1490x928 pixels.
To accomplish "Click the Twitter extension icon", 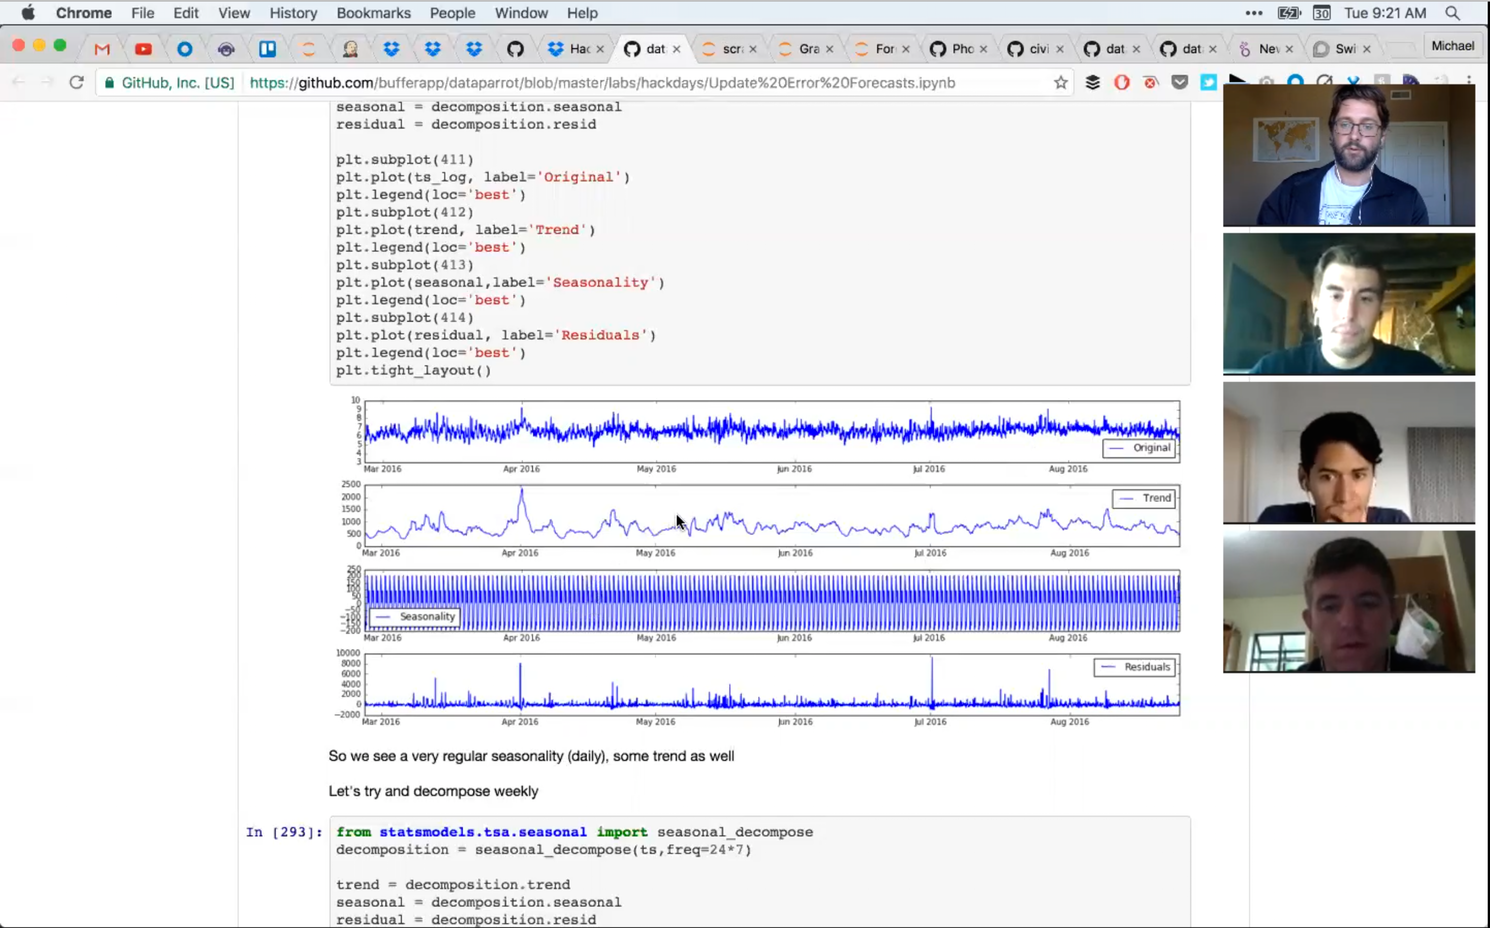I will point(1208,83).
